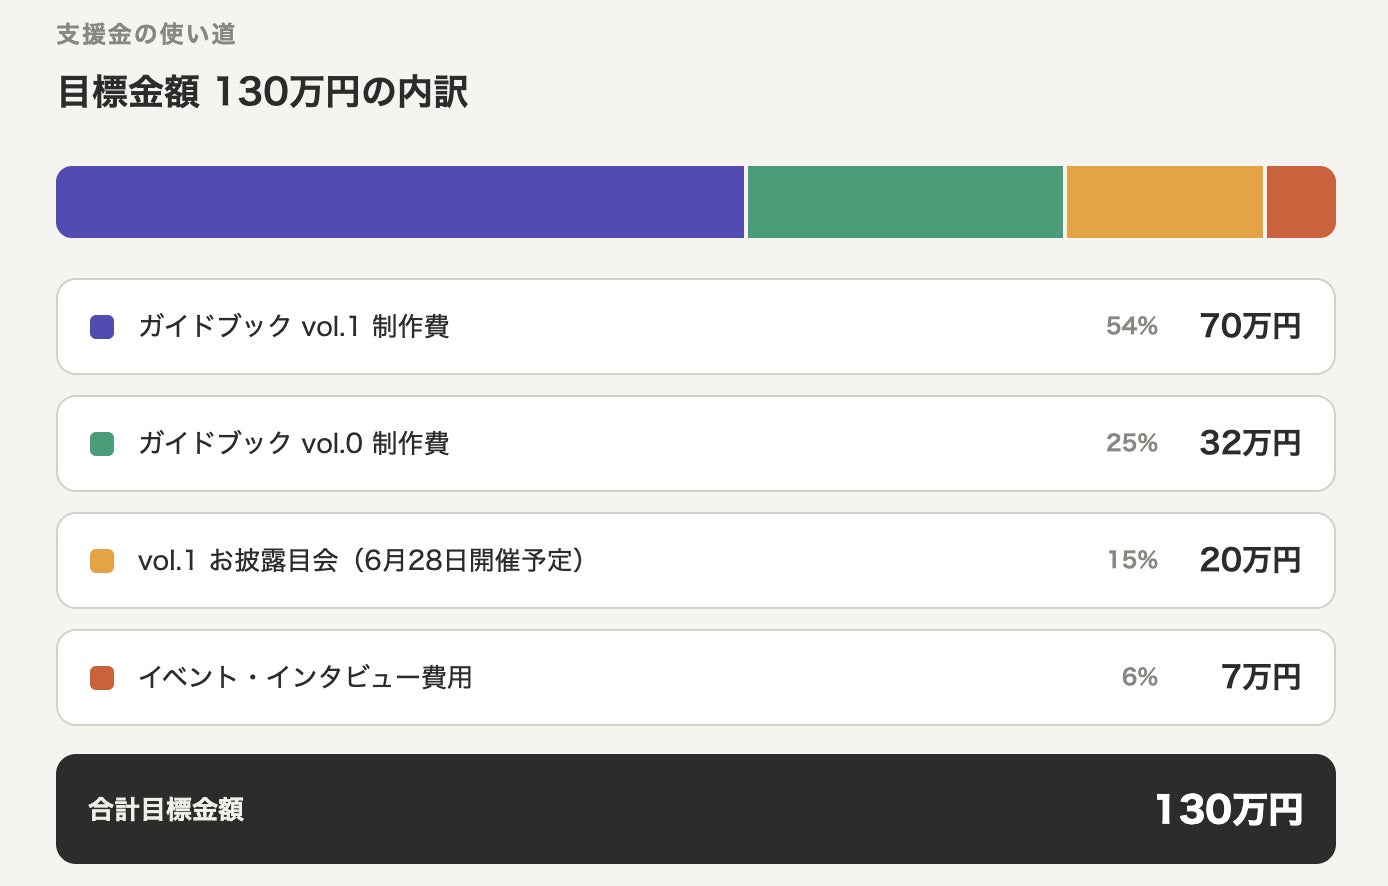Click the 20万円 amount

coord(1250,561)
